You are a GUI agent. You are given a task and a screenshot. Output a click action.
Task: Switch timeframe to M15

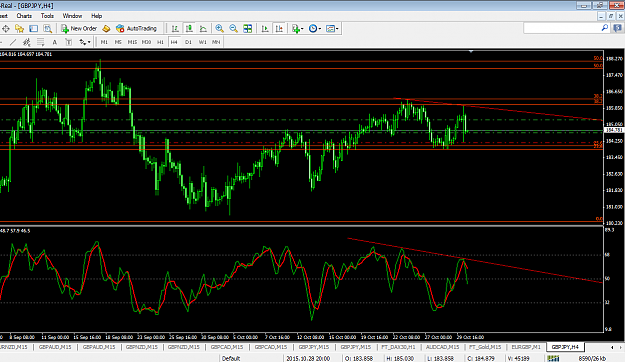(132, 42)
